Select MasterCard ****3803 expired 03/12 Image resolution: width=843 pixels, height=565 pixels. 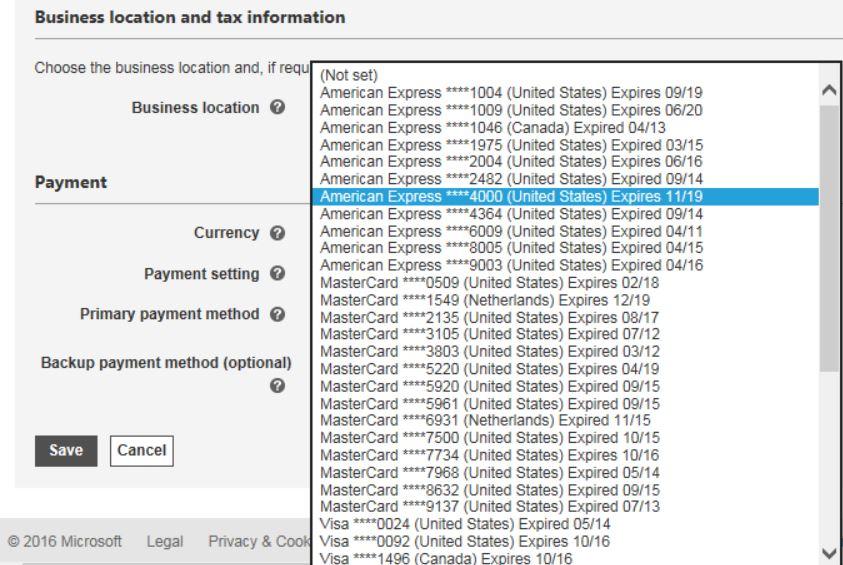[565, 351]
